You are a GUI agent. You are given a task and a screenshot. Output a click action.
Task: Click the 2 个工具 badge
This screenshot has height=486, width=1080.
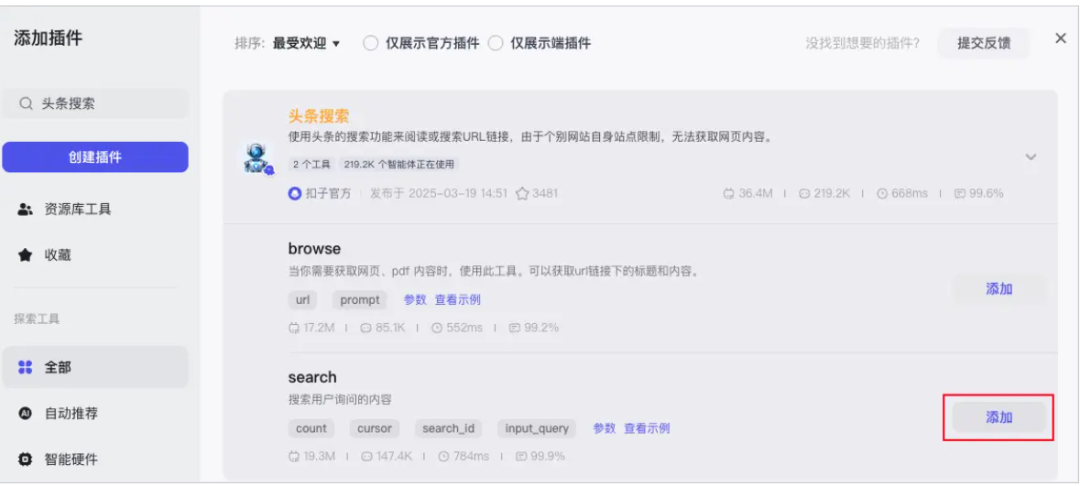pos(311,165)
